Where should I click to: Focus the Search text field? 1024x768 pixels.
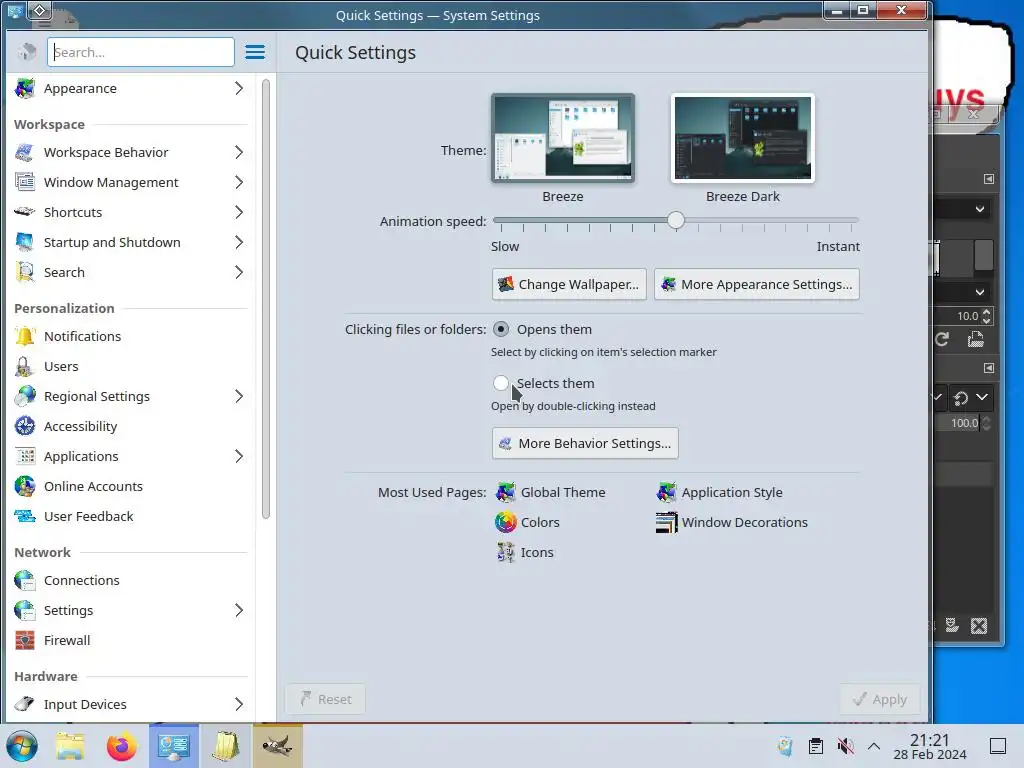point(140,52)
